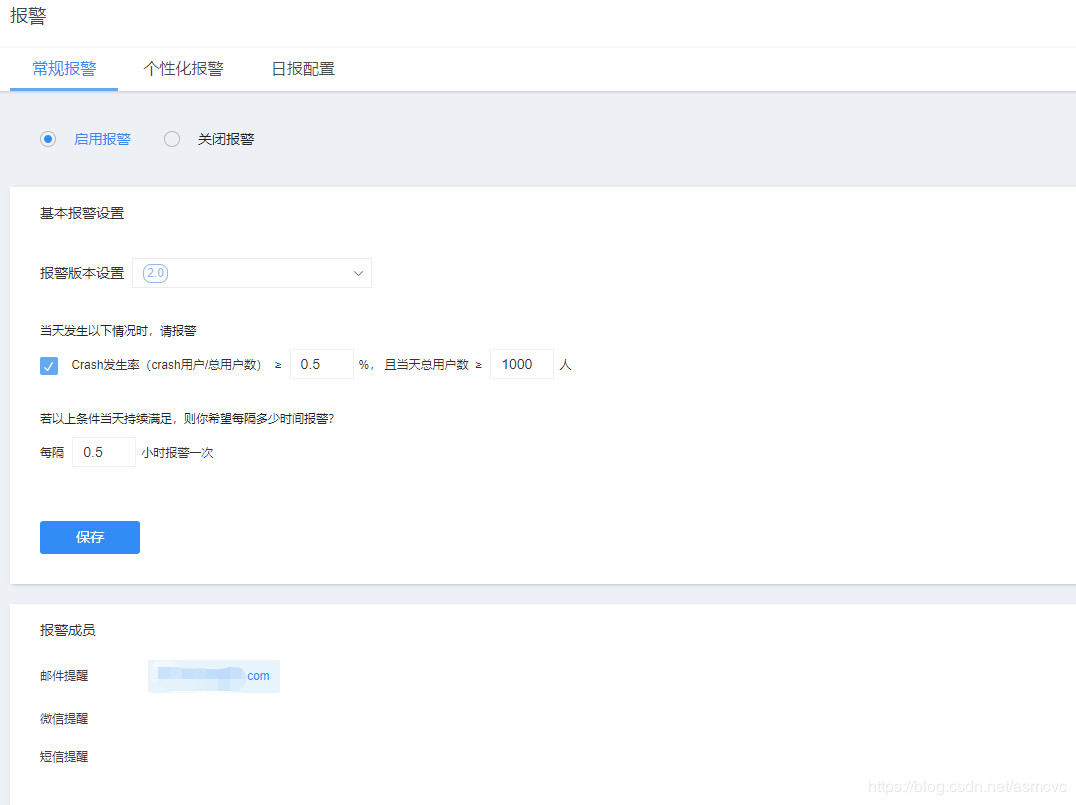This screenshot has width=1076, height=805.
Task: Go to the 日报配置 tab
Action: [303, 69]
